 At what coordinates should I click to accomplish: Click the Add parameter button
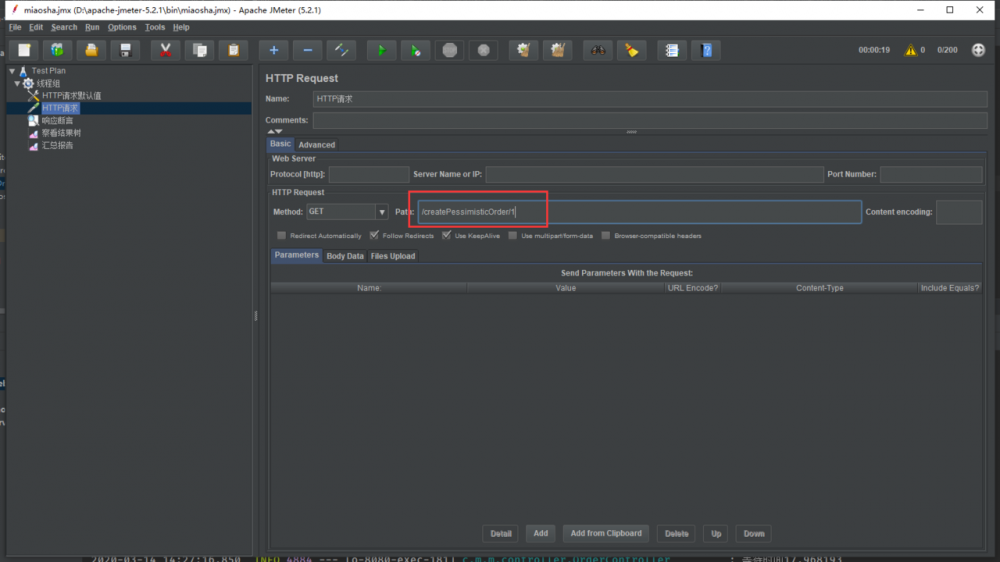coord(540,534)
